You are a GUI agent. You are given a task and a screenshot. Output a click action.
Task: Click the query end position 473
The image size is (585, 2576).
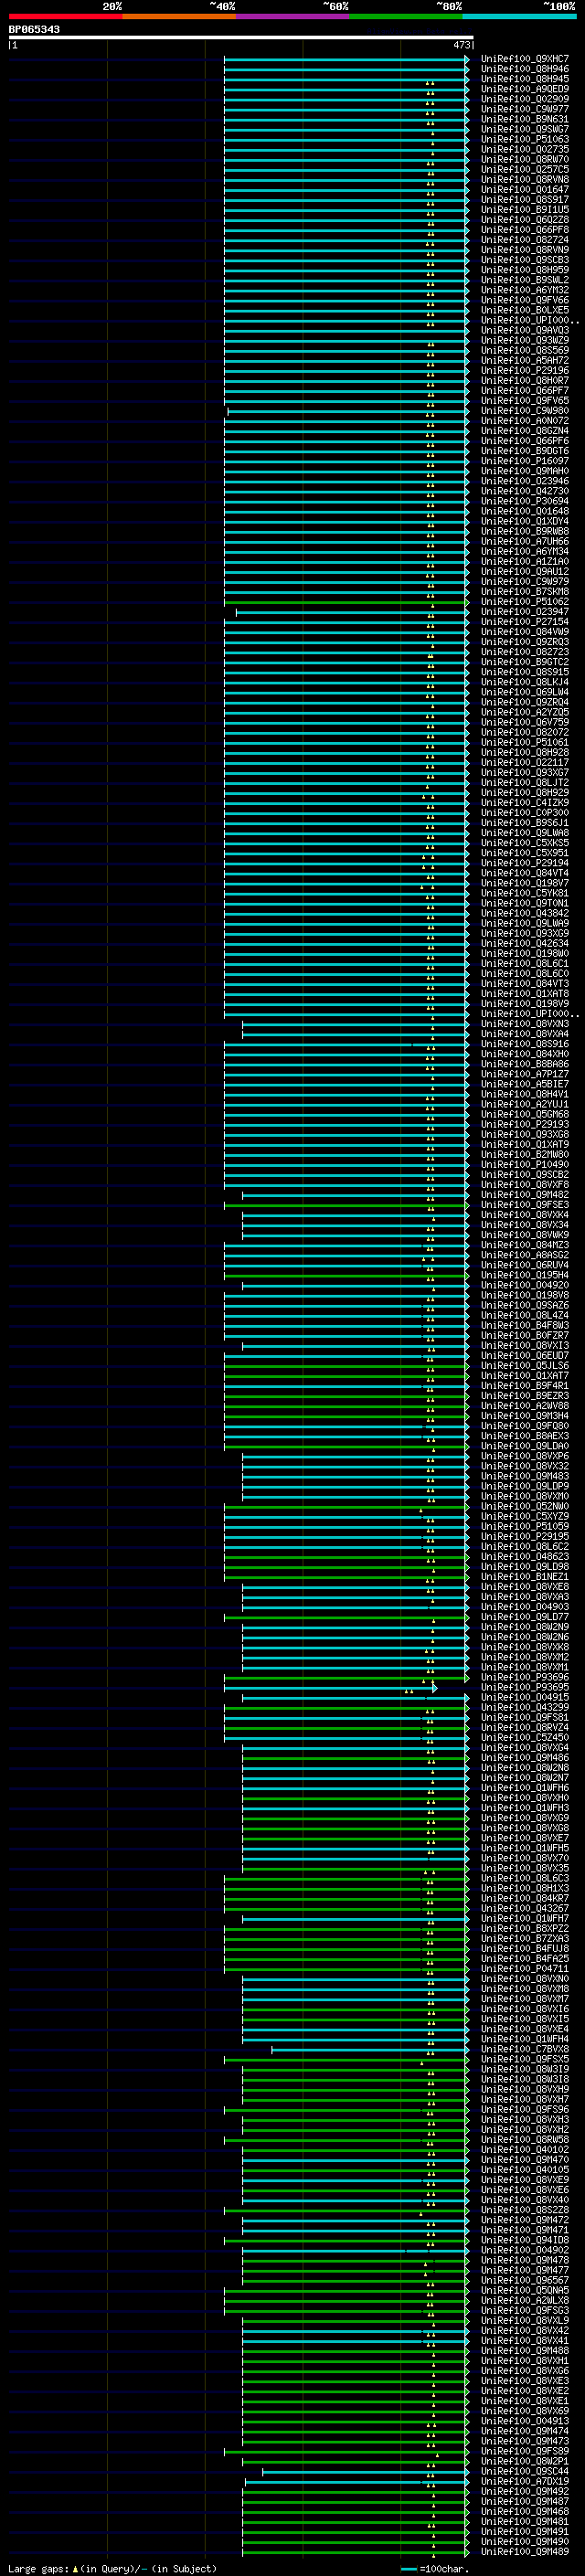(461, 45)
